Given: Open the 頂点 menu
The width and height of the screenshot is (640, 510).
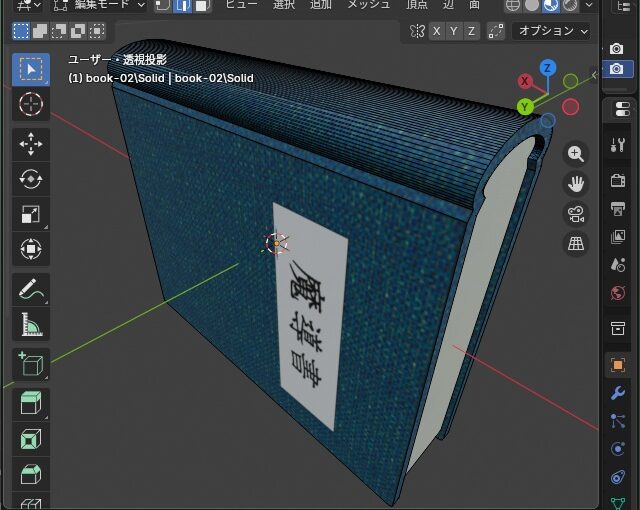Looking at the screenshot, I should (417, 5).
